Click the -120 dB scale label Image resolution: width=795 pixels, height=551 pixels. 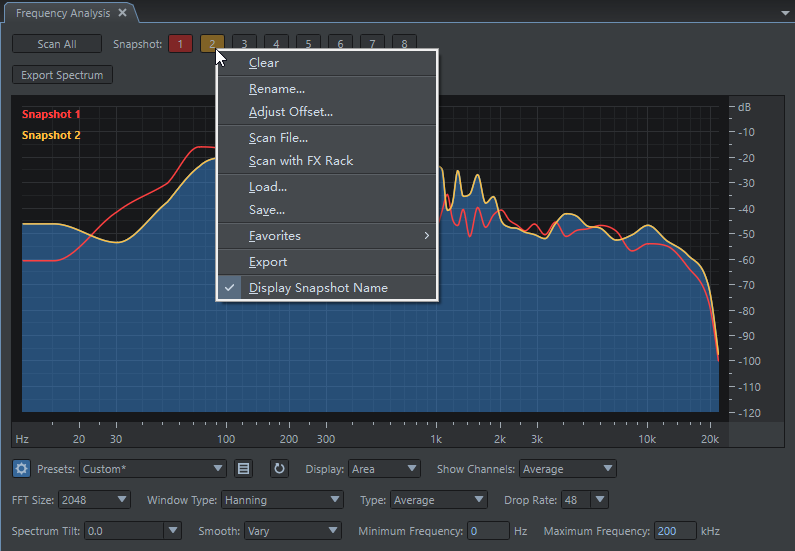pyautogui.click(x=749, y=413)
